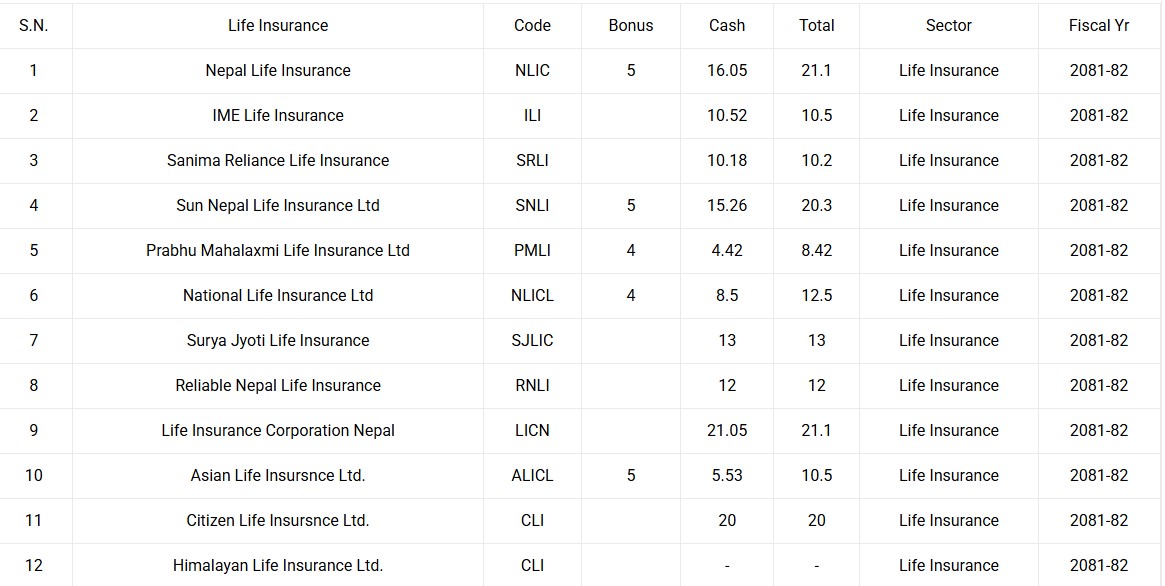Open Himalayan Life Insurance Ltd. entry
The image size is (1165, 586).
point(278,565)
